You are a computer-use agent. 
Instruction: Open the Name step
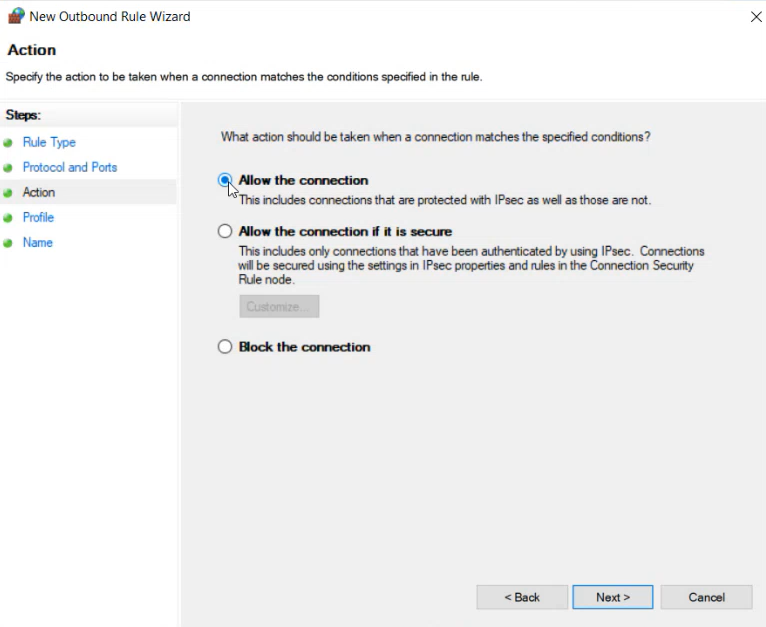tap(38, 242)
